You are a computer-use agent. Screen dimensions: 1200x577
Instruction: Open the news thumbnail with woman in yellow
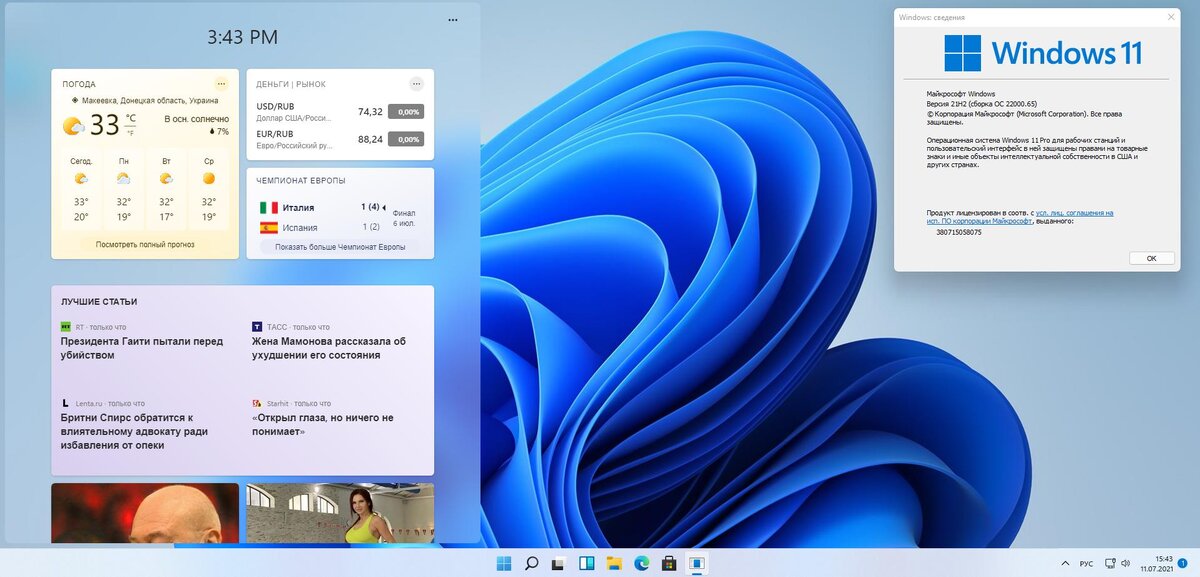(x=340, y=513)
